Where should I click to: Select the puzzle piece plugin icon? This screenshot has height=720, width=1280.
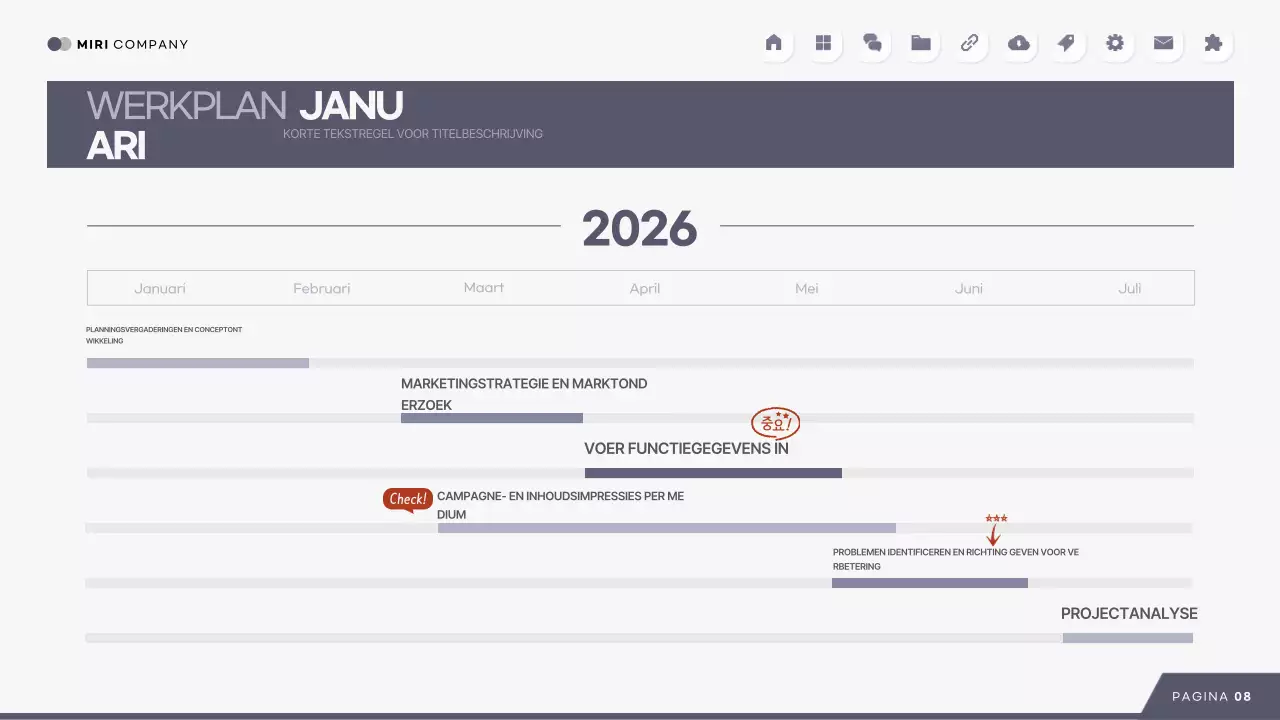point(1213,43)
